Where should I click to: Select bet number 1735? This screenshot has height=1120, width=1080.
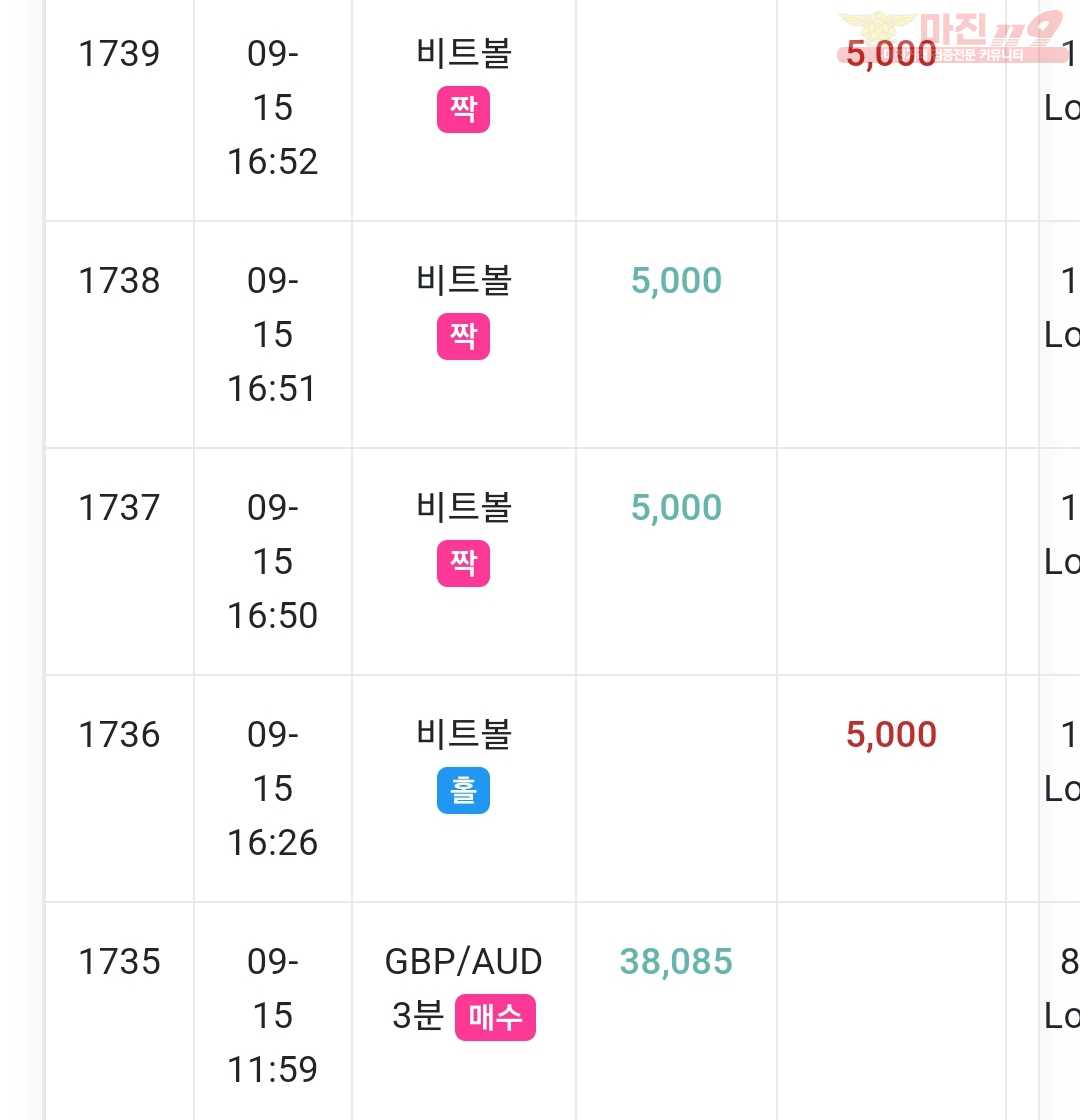pos(119,961)
